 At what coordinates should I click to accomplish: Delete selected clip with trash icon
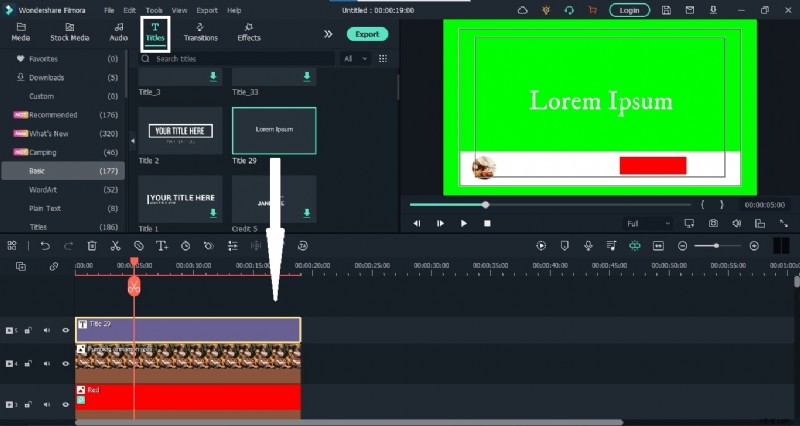[92, 246]
